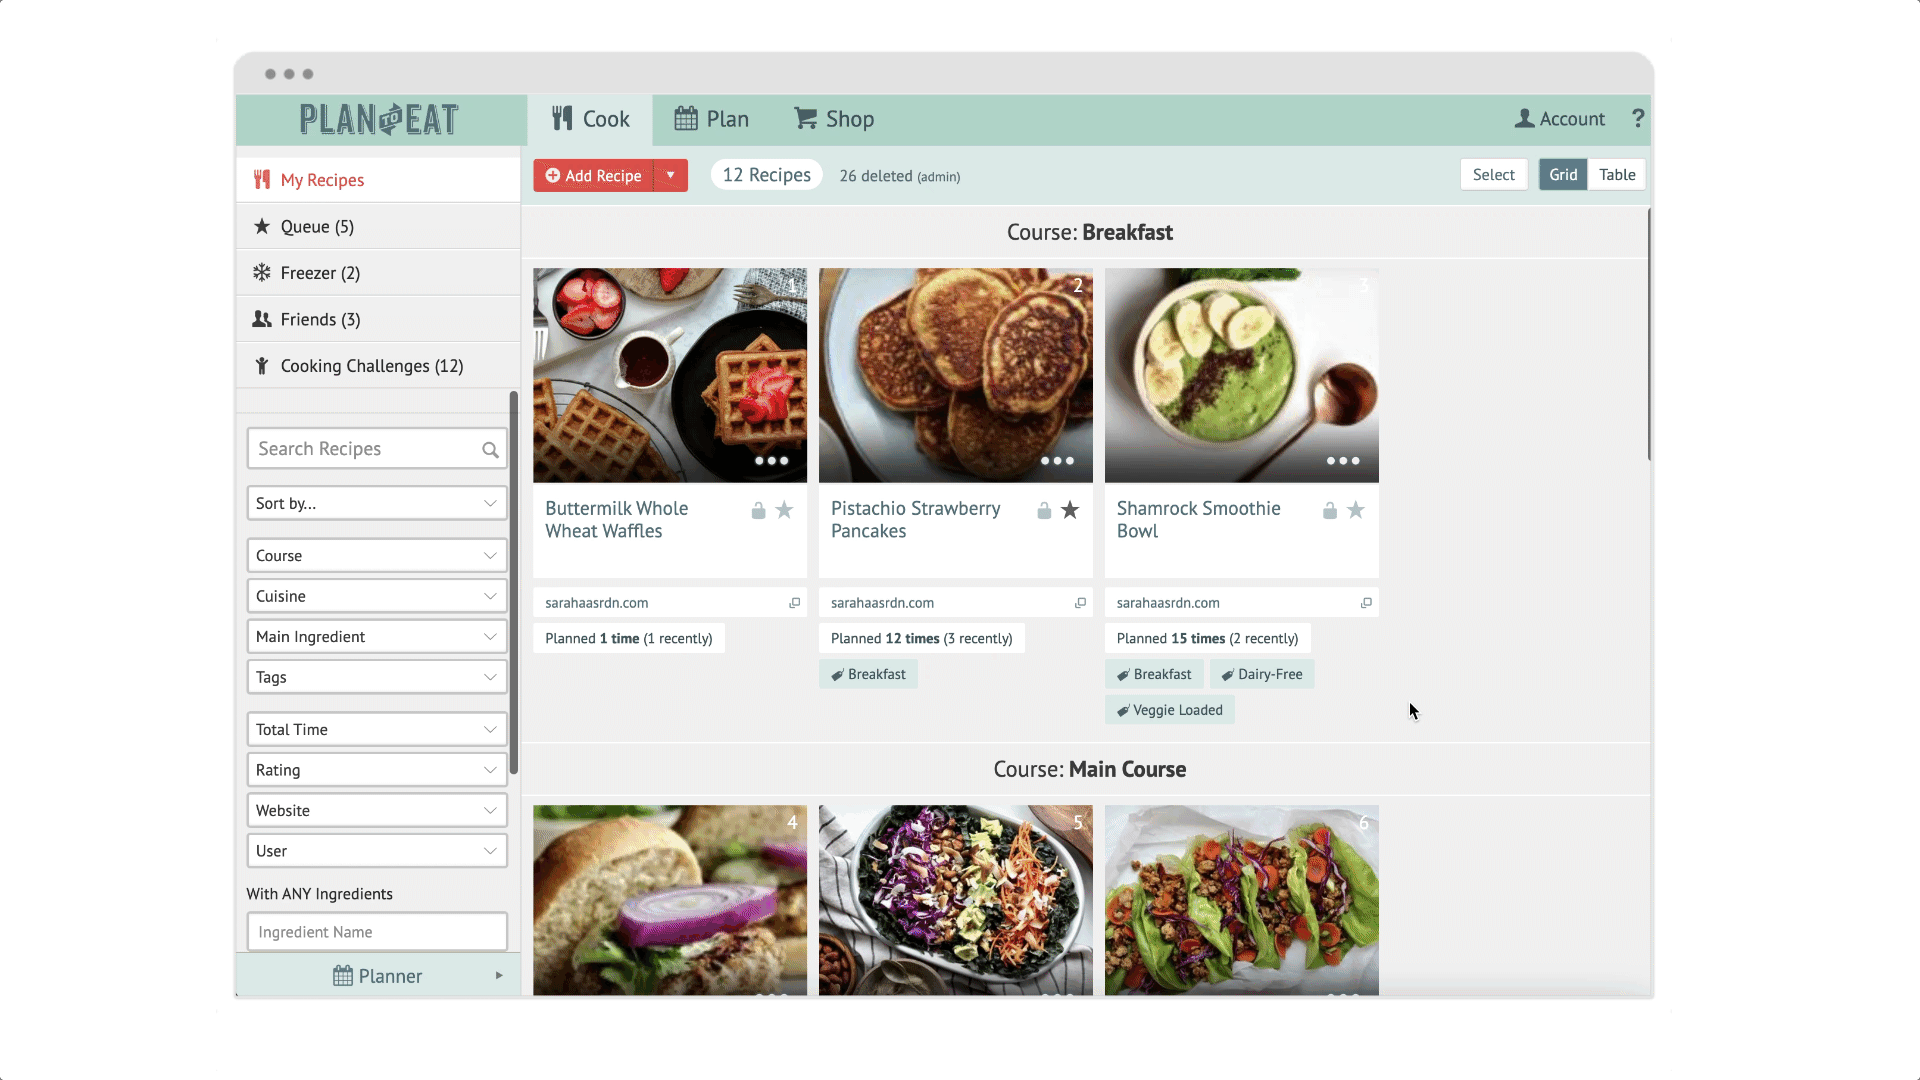Open three-dot menu on smoothie bowl photo
1920x1080 pixels.
pos(1343,461)
